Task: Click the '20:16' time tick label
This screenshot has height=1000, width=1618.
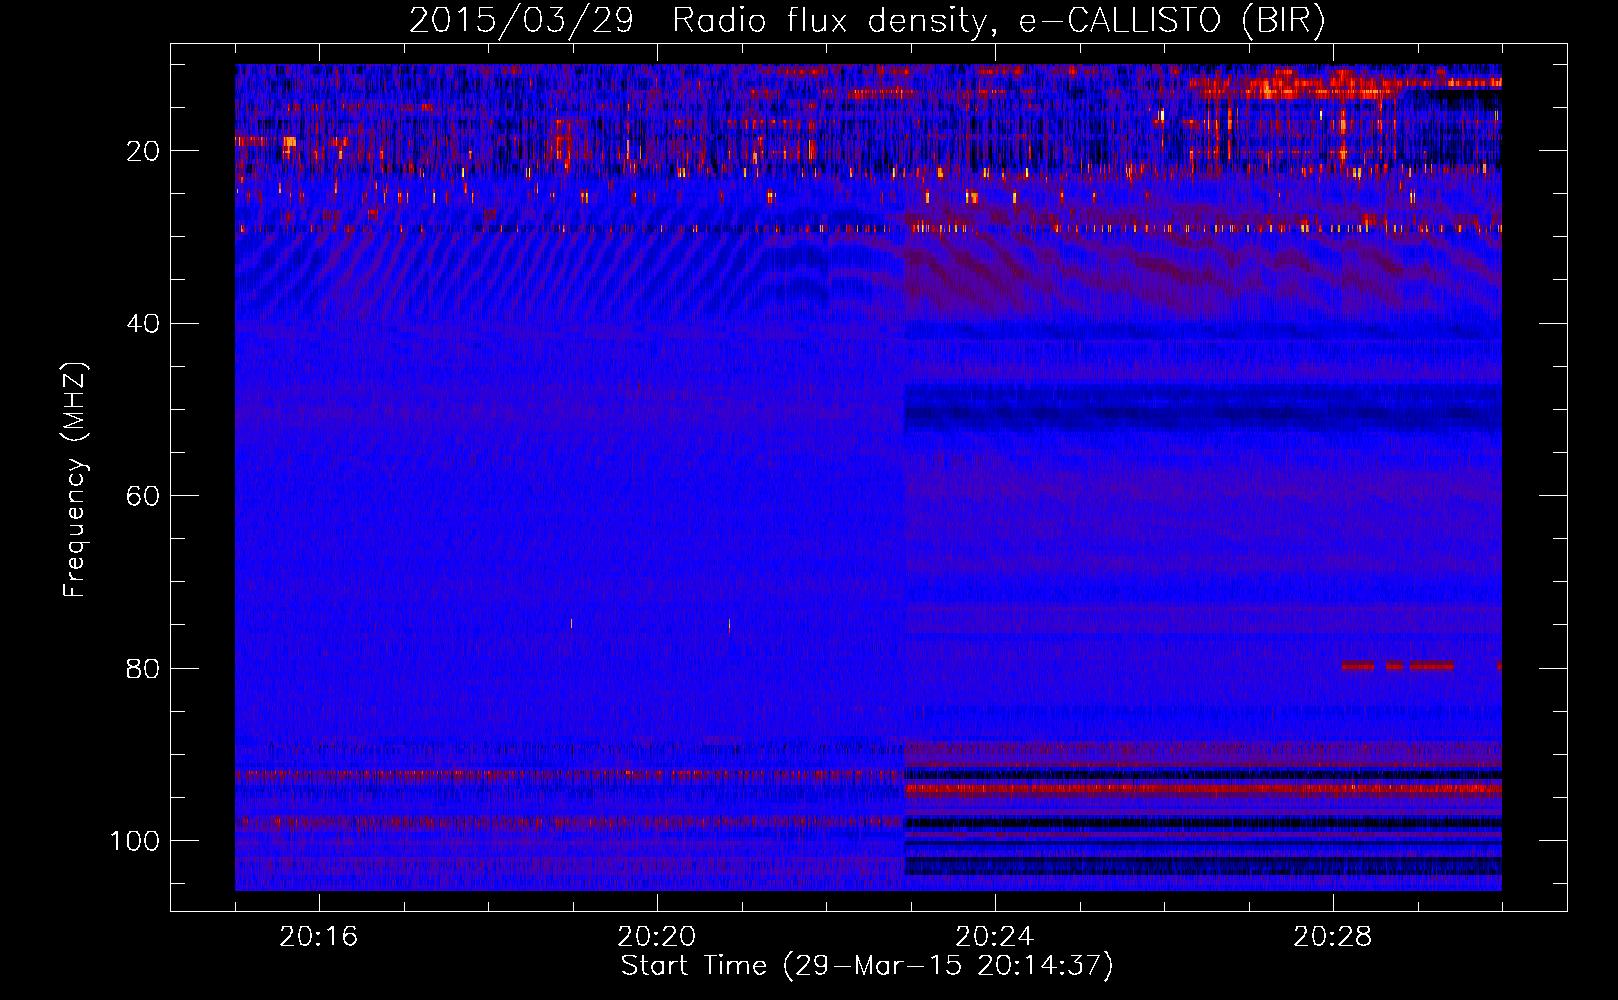Action: coord(318,937)
